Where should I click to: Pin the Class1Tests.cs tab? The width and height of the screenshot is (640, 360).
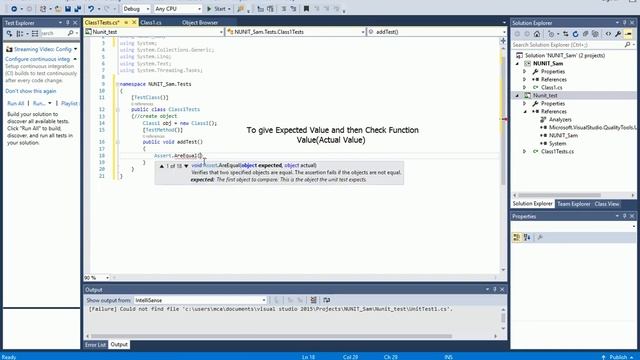click(x=126, y=22)
